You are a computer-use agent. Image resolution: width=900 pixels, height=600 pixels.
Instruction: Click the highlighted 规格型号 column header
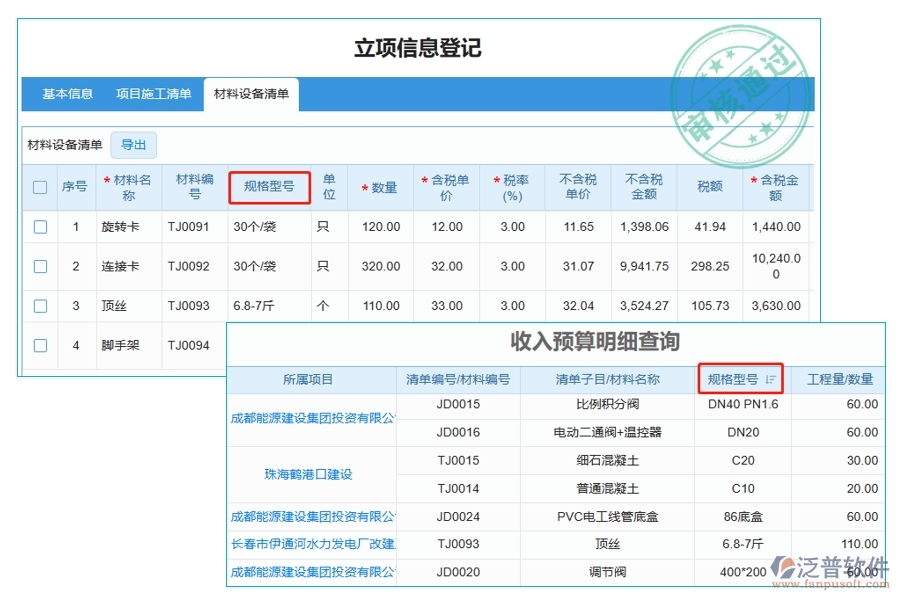pyautogui.click(x=268, y=186)
